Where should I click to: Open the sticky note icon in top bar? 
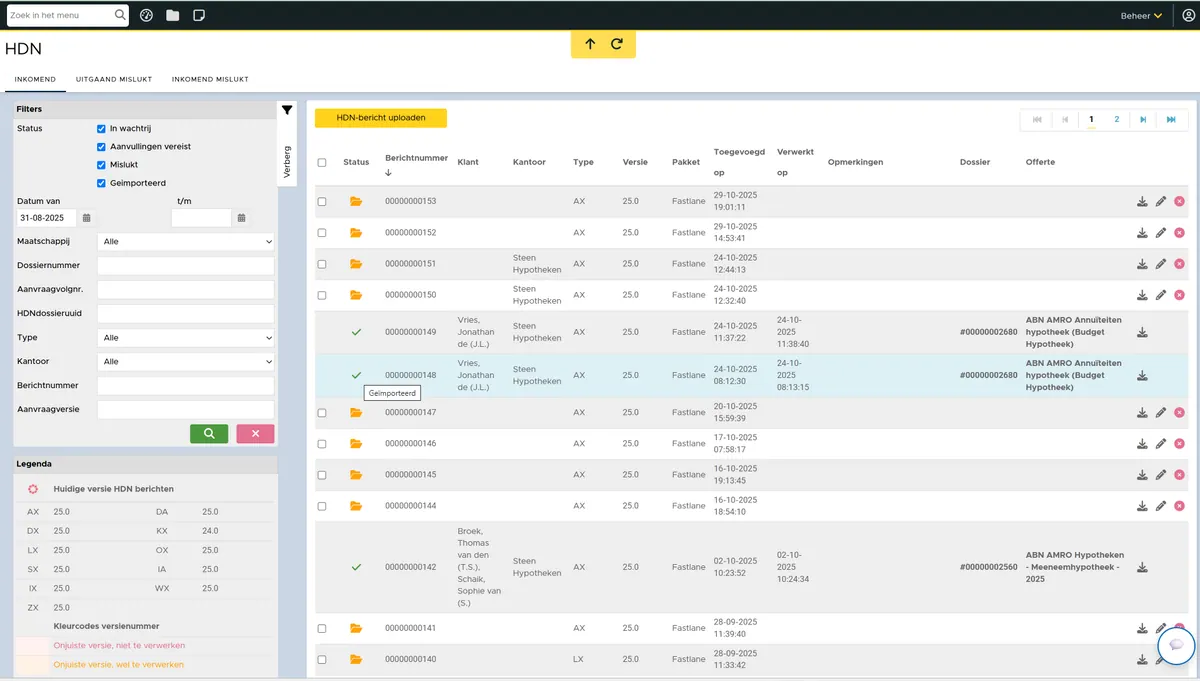pos(199,16)
